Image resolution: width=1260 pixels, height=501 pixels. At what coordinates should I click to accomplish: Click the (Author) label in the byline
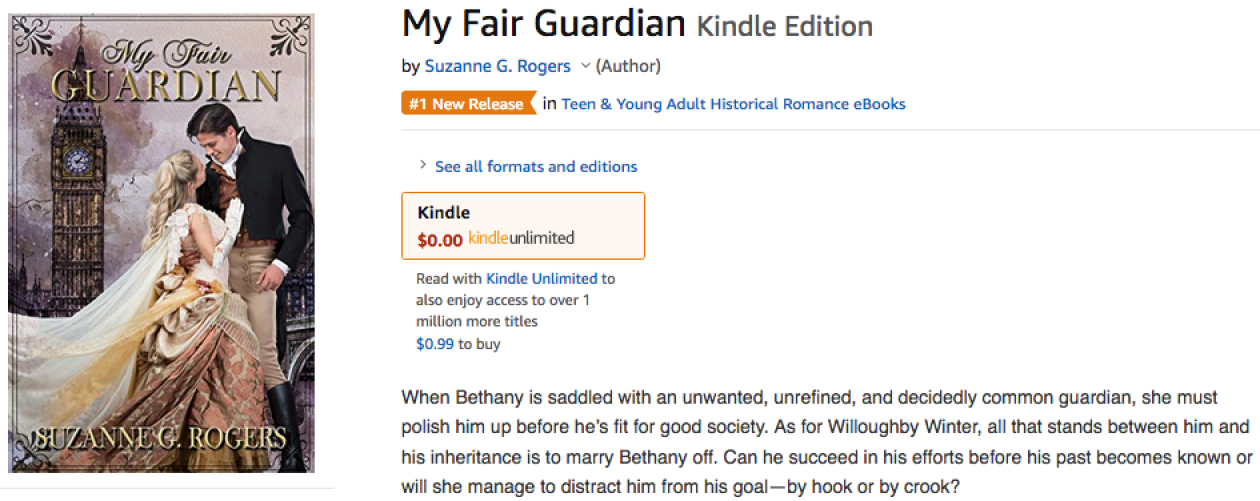628,66
